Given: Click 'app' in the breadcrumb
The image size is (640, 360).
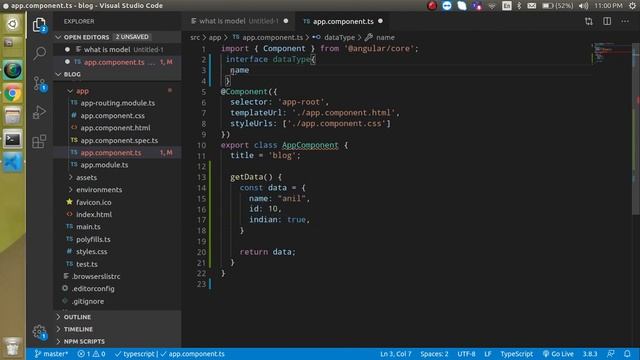Looking at the screenshot, I should (215, 38).
